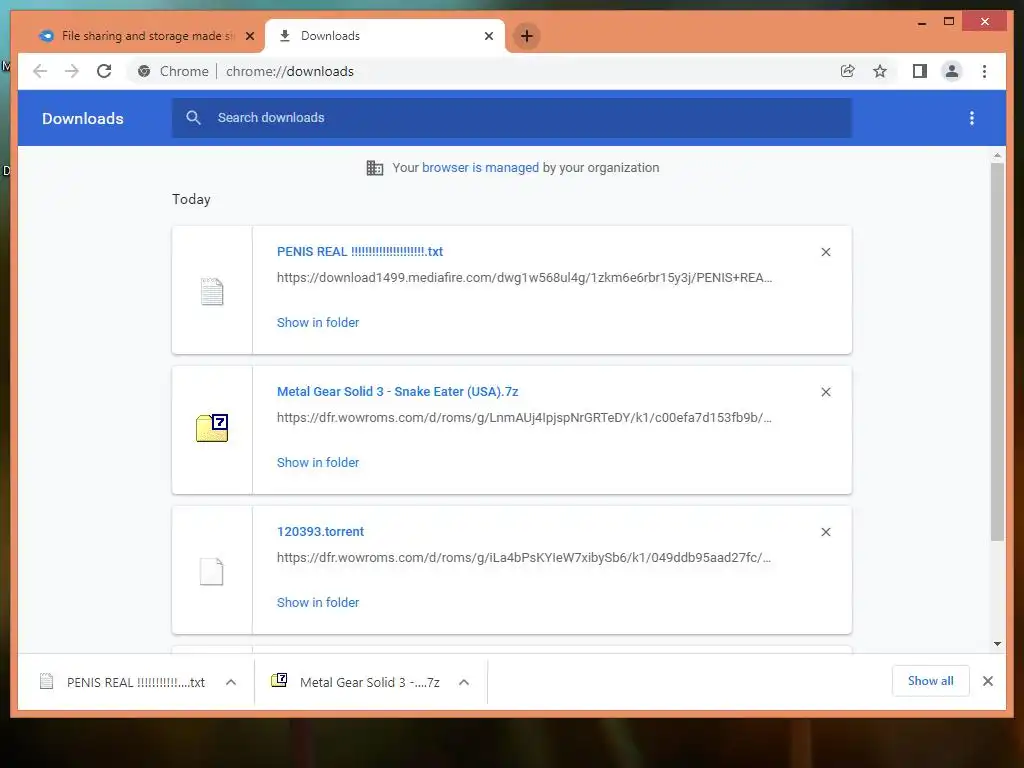This screenshot has height=768, width=1024.
Task: Open PENIS REAL txt file link
Action: [x=360, y=251]
